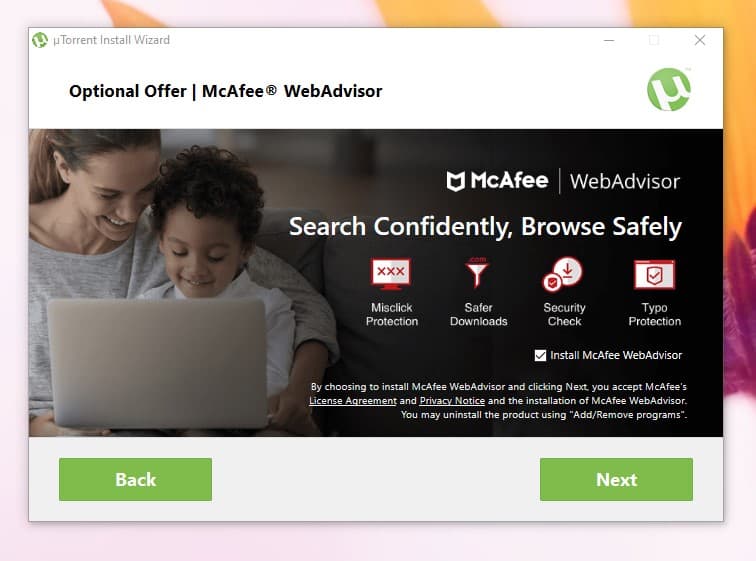Click the green µTorrent logo in header
Screen dimensions: 756x561
pos(669,89)
